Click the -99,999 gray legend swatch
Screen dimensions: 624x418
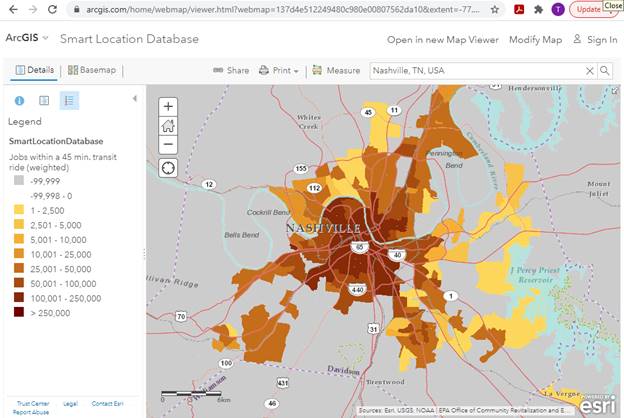tap(19, 180)
